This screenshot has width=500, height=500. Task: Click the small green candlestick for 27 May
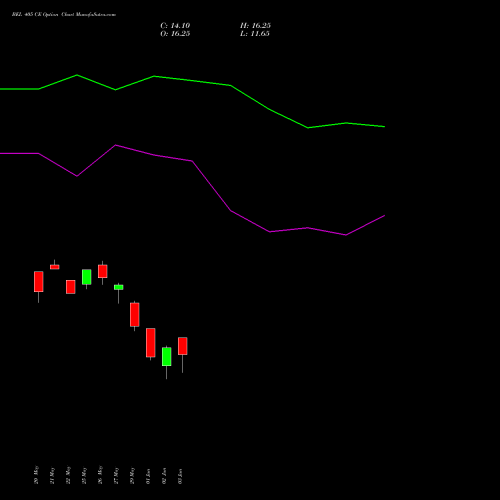point(119,287)
